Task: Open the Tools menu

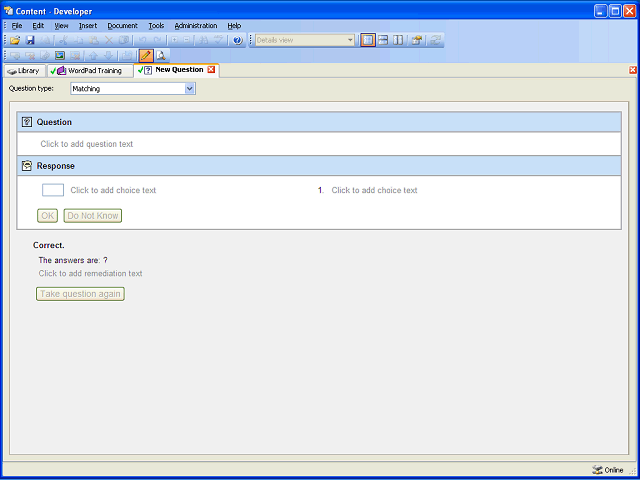Action: coord(156,26)
